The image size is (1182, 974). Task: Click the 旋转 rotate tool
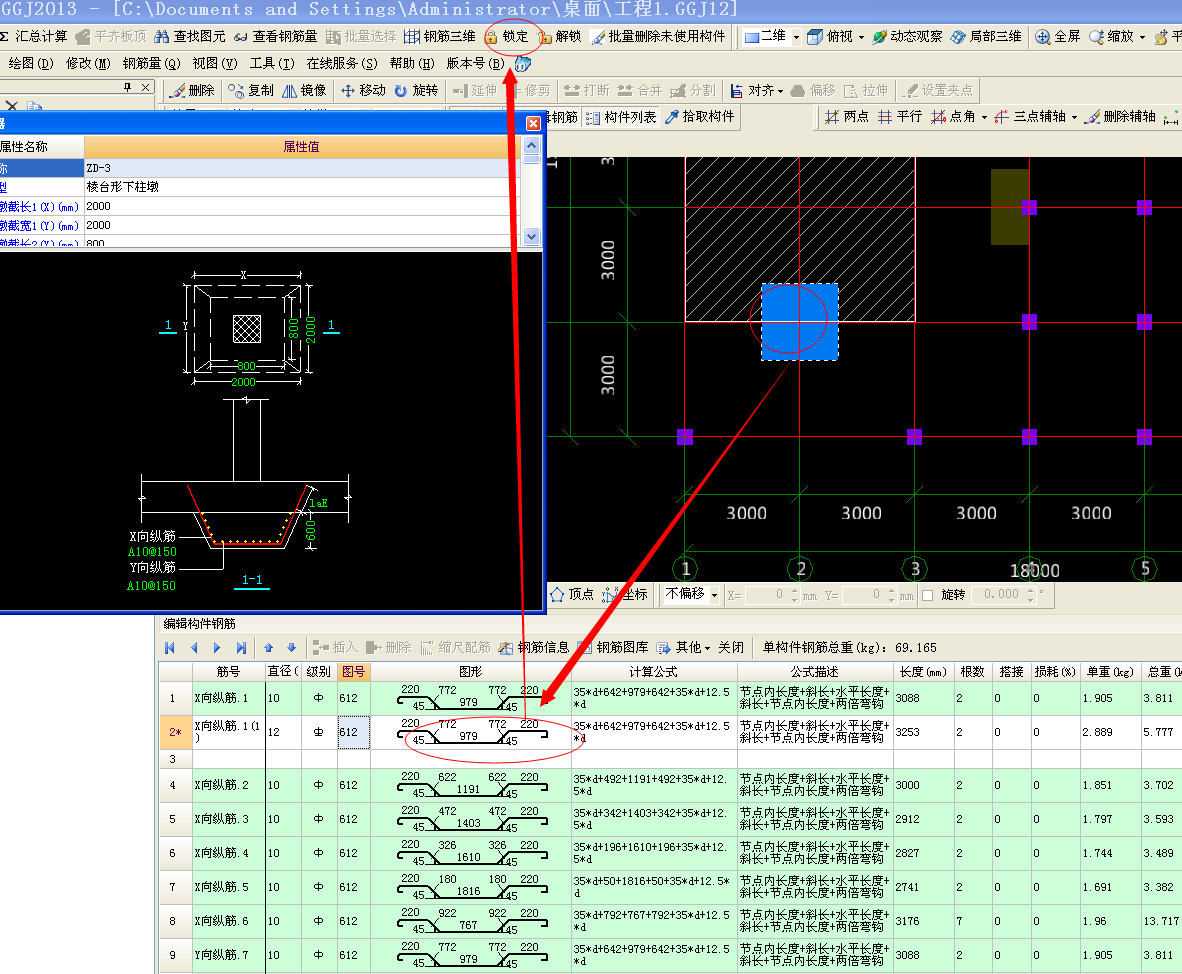click(x=416, y=90)
